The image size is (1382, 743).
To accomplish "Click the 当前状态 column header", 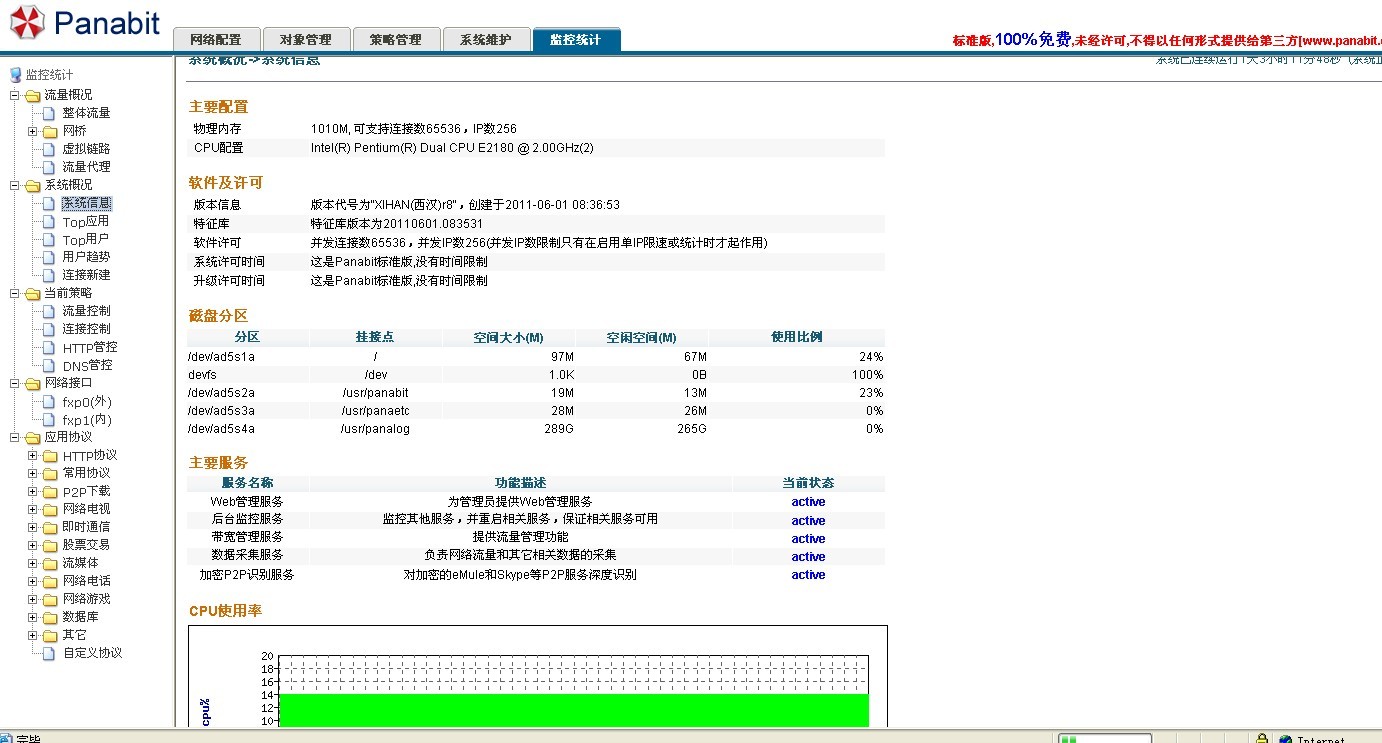I will (x=808, y=483).
